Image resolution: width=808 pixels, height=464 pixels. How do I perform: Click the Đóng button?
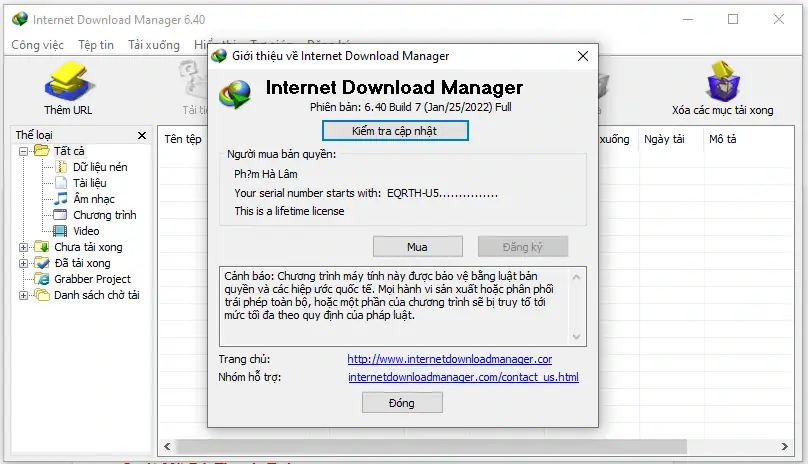402,403
